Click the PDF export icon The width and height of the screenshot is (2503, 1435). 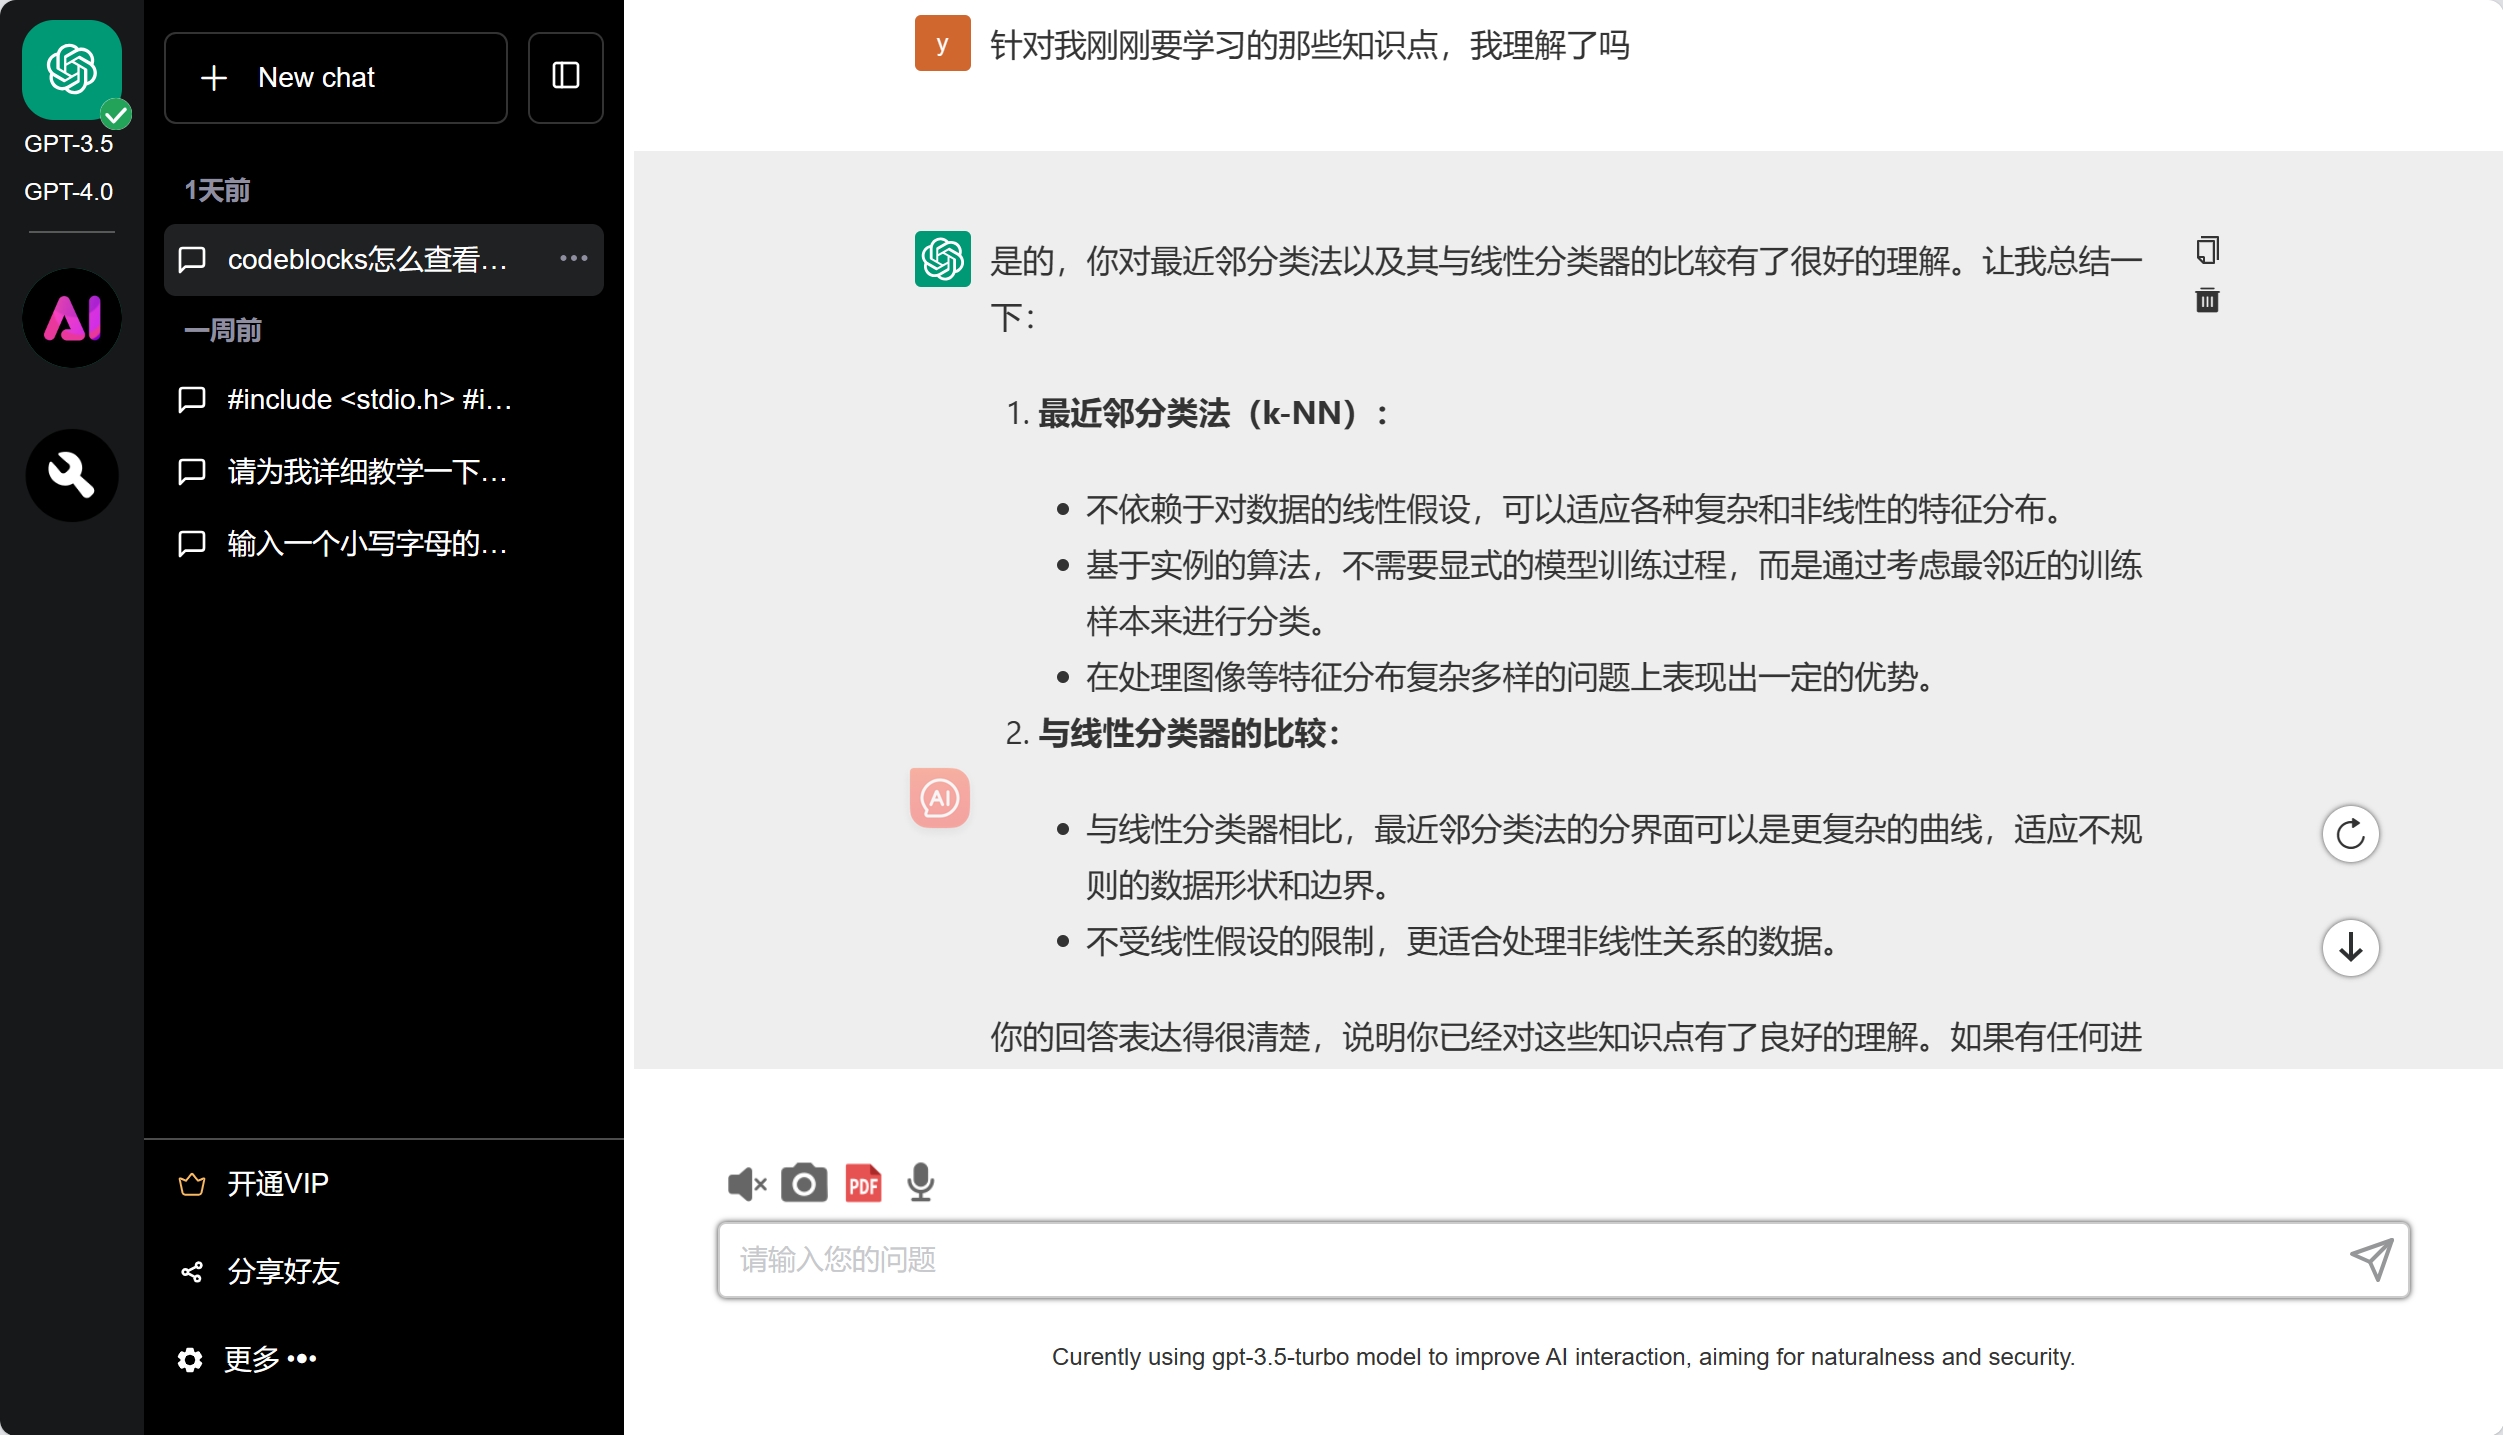pyautogui.click(x=863, y=1184)
